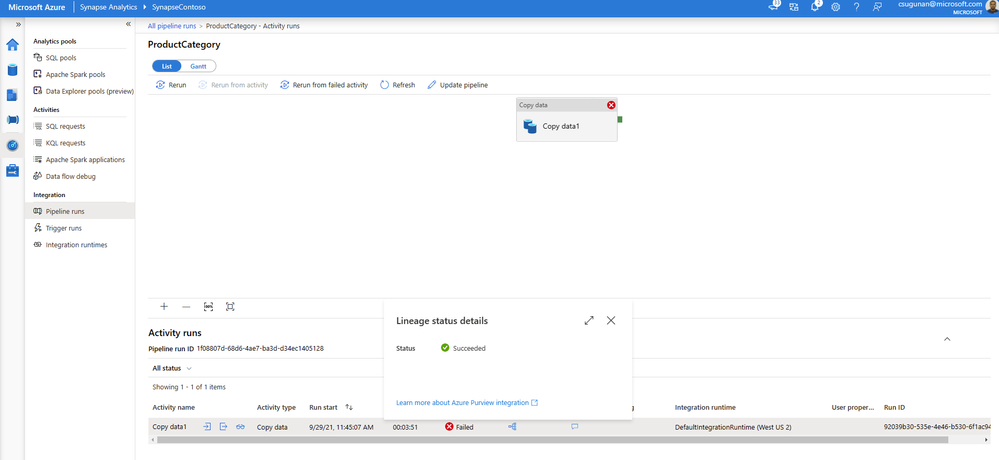Image resolution: width=999 pixels, height=460 pixels.
Task: Close the Lineage status details popup
Action: coord(611,320)
